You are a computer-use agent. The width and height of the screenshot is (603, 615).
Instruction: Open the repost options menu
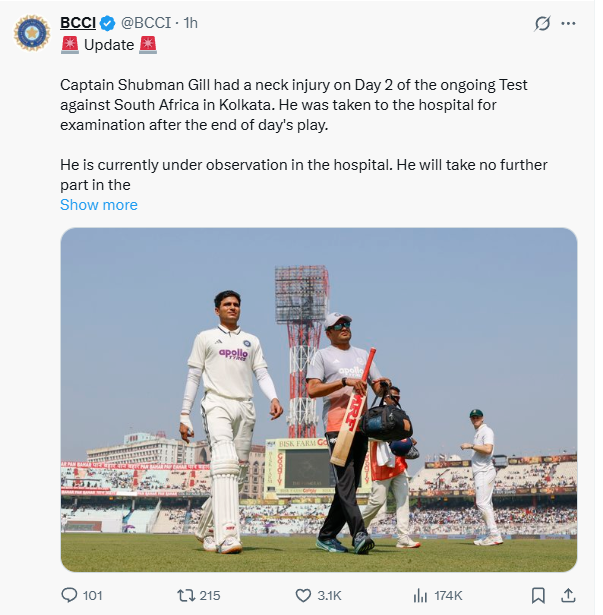[185, 595]
